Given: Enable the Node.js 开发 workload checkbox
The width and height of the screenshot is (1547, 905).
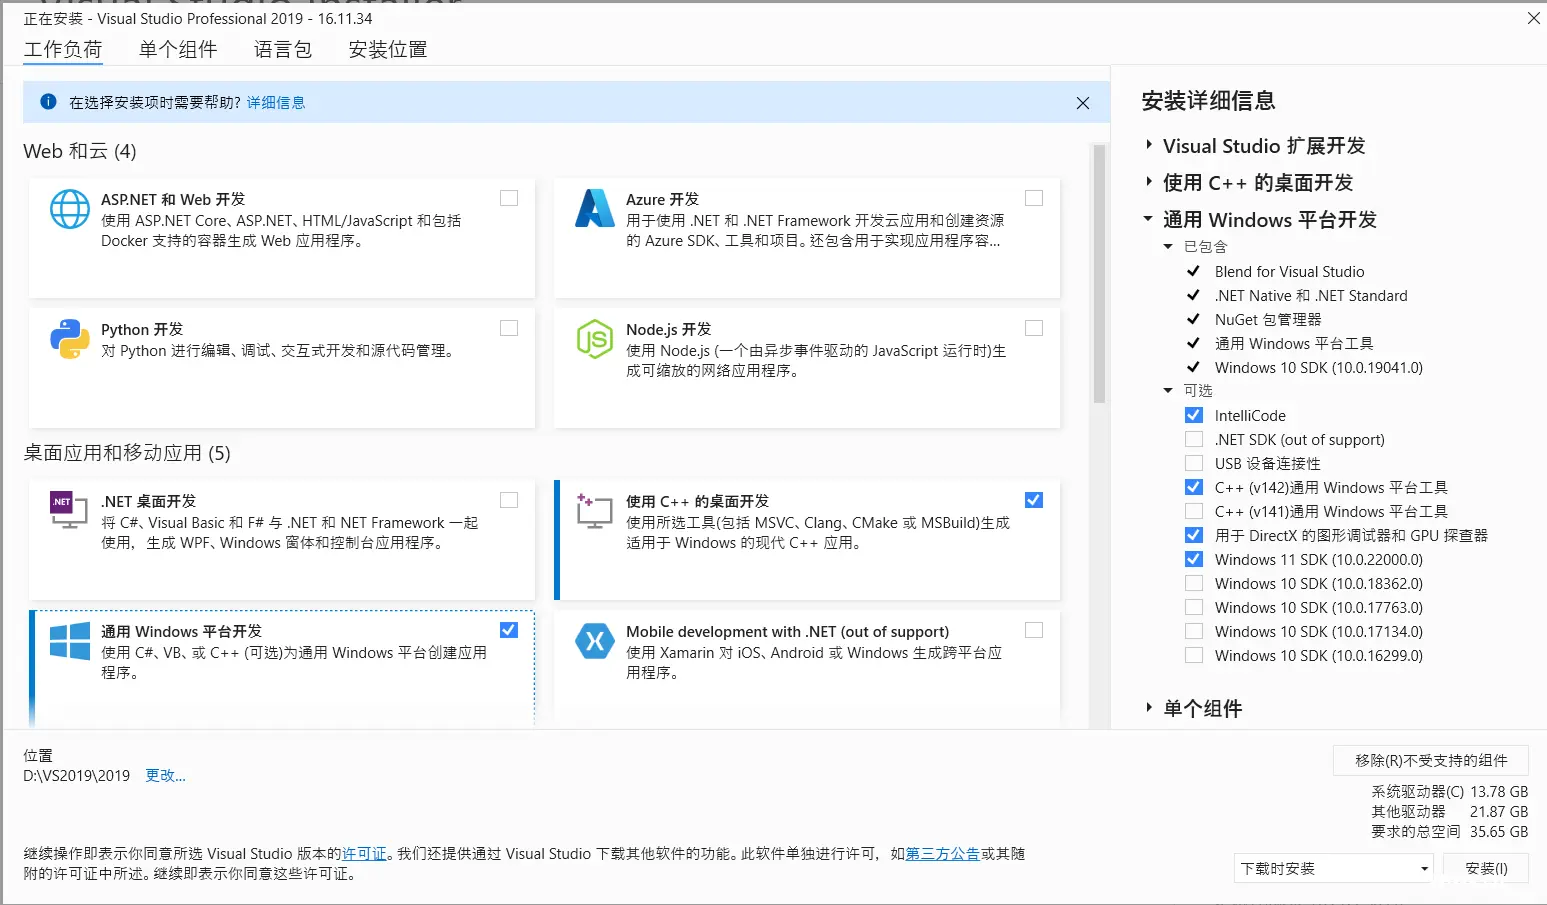Looking at the screenshot, I should (x=1034, y=328).
